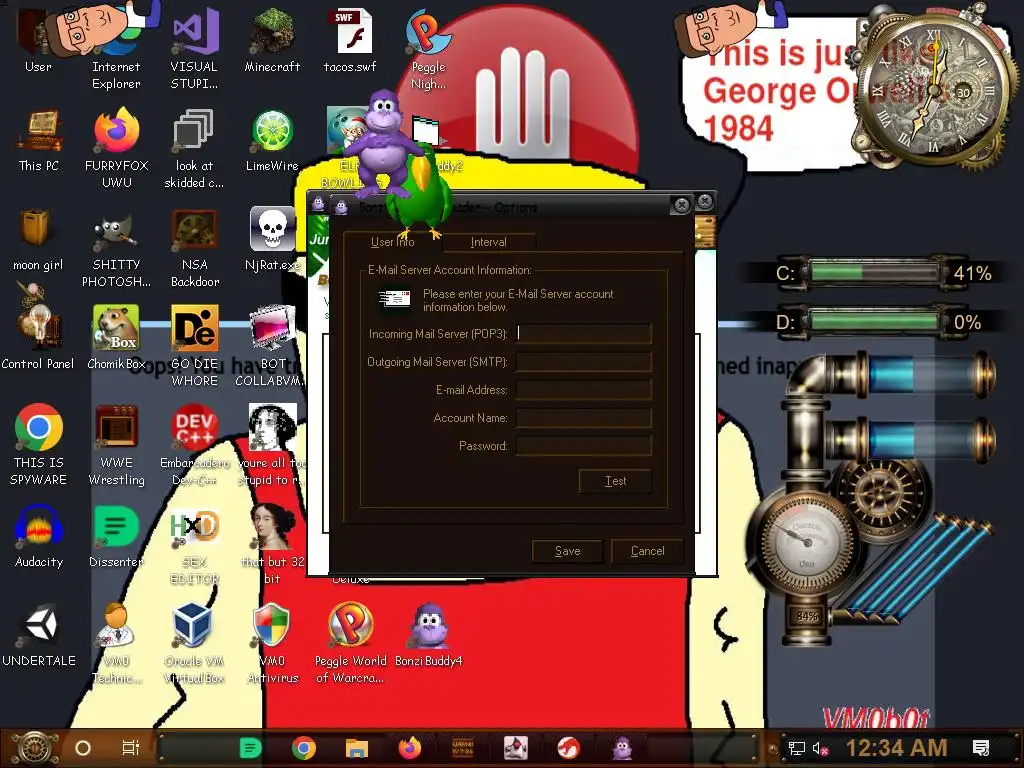This screenshot has width=1024, height=768.
Task: Launch LimeWire desktop icon
Action: pyautogui.click(x=272, y=140)
